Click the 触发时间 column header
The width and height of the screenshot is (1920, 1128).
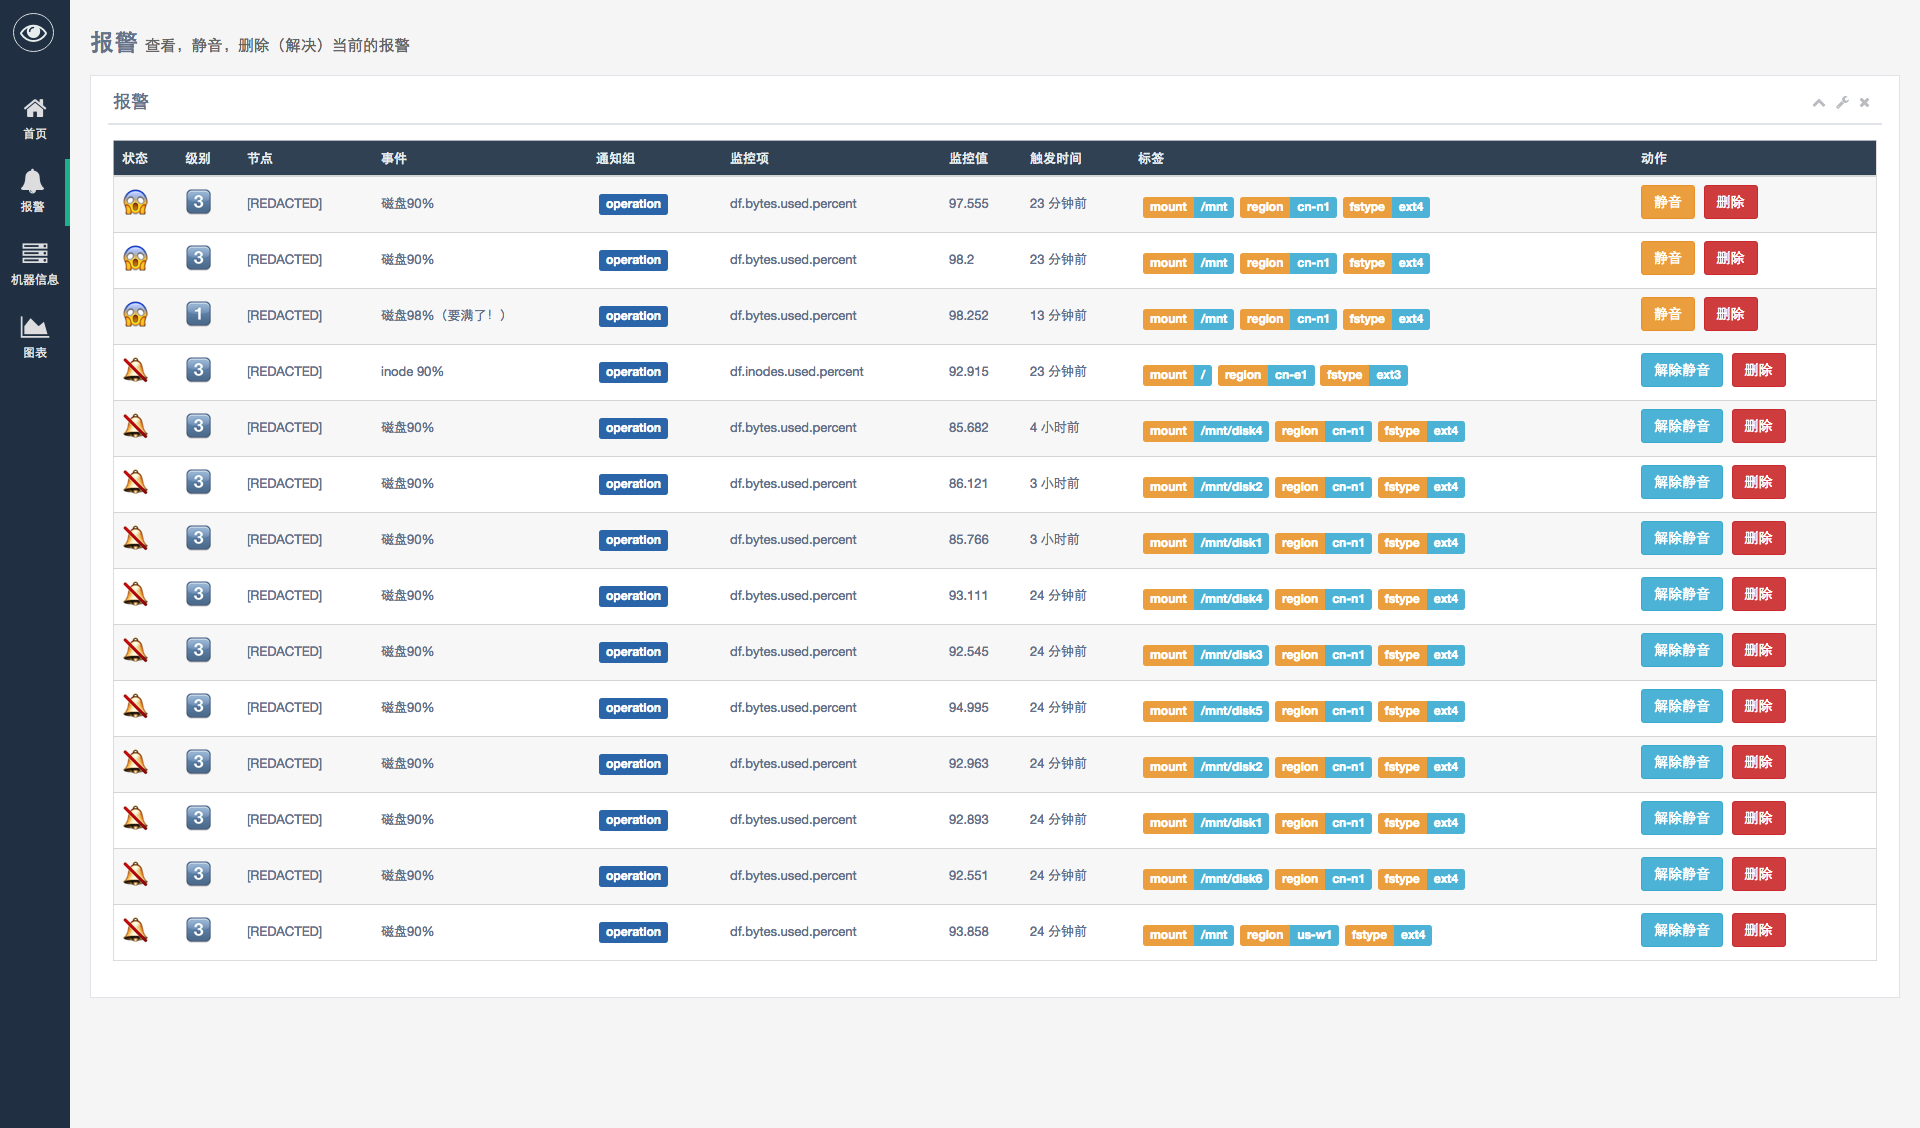point(1055,158)
